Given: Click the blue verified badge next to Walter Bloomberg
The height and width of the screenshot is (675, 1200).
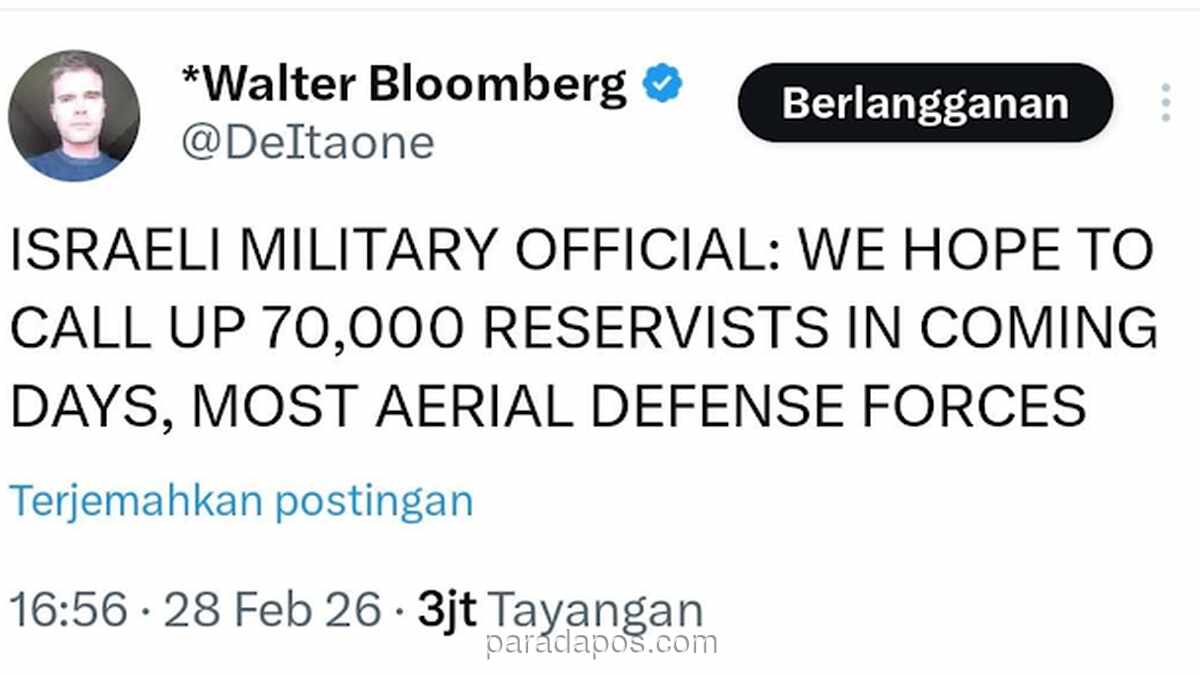Looking at the screenshot, I should (660, 82).
